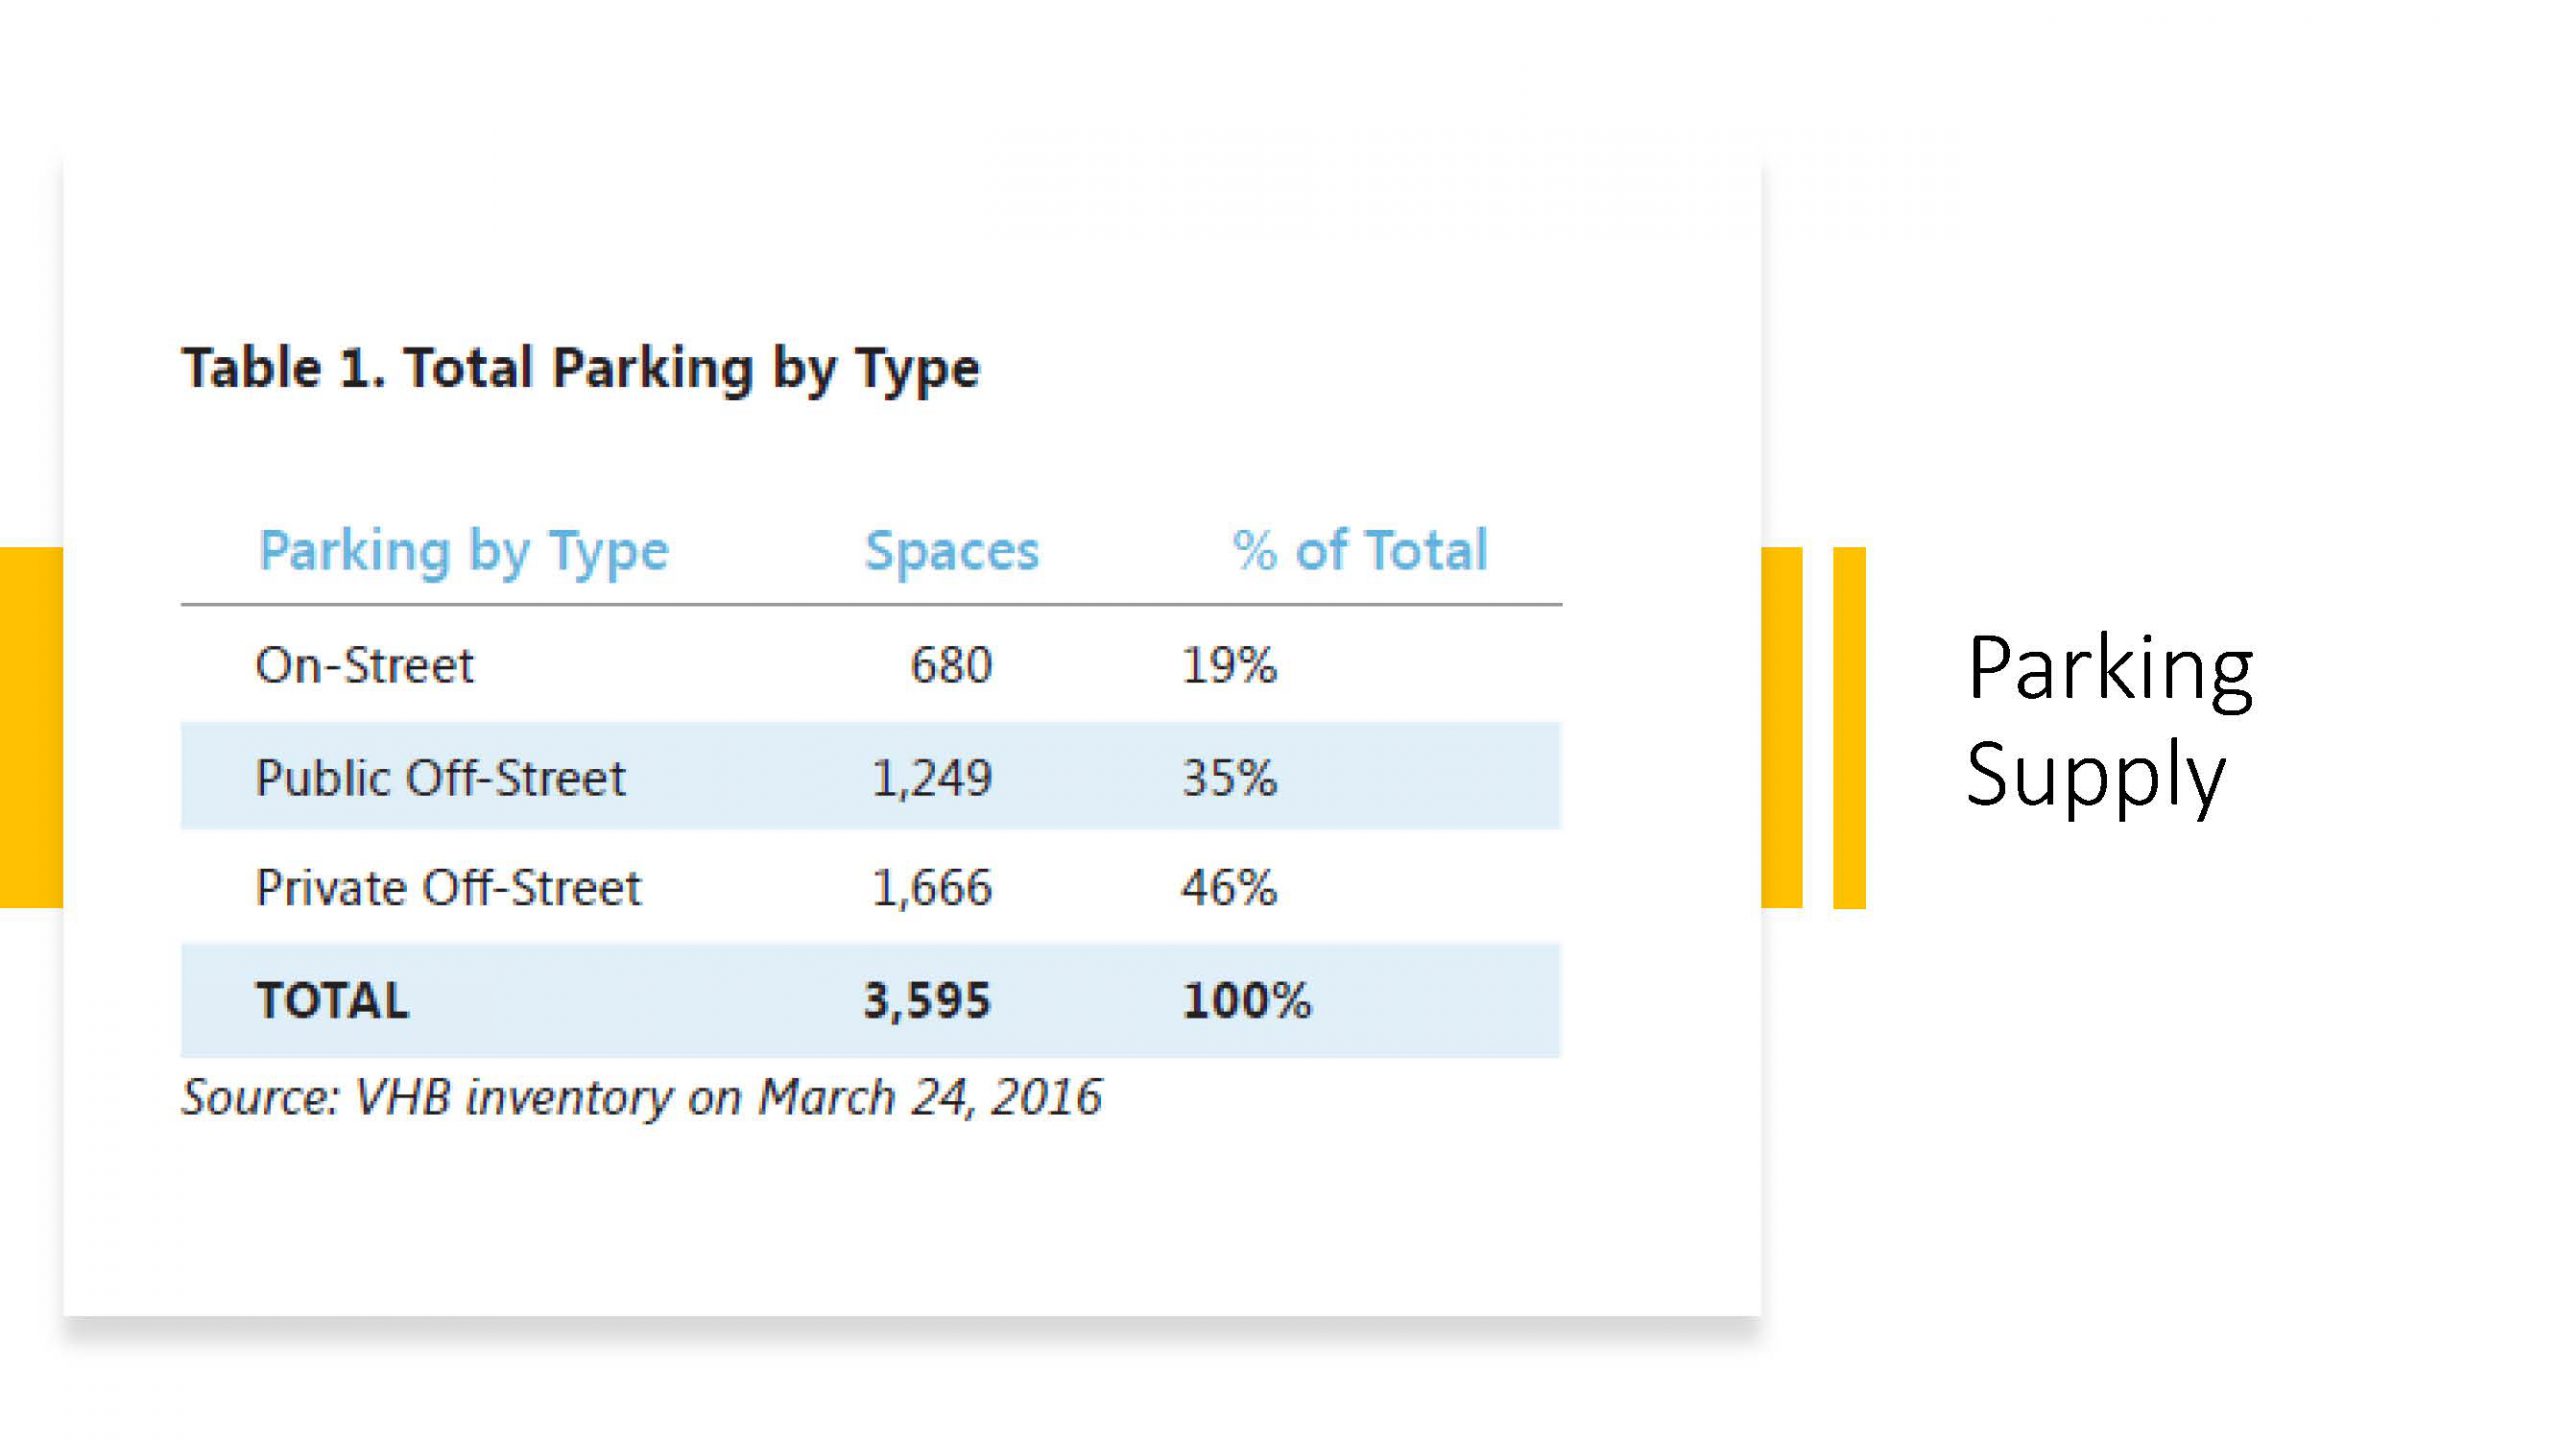Select the 'Parking by Type' column header

point(463,552)
